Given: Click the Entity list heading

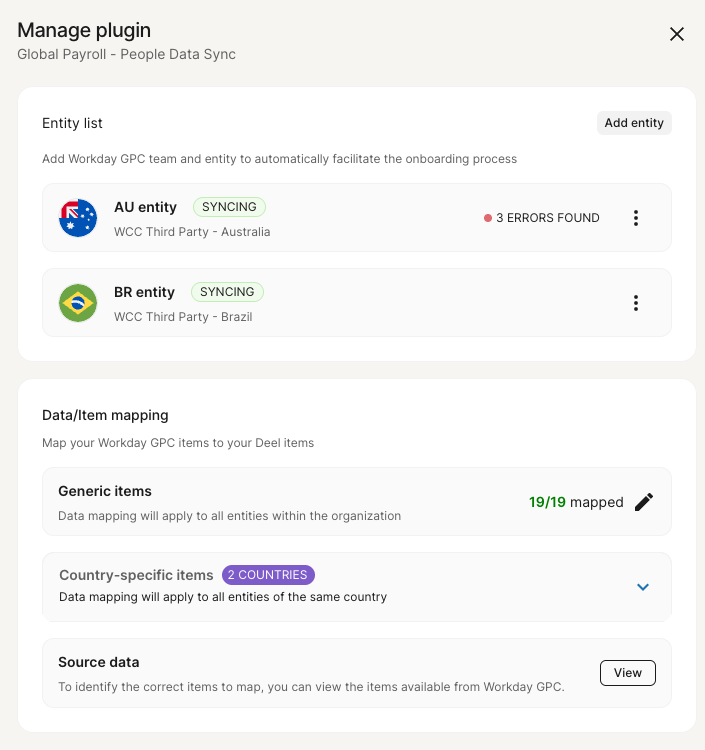Looking at the screenshot, I should point(72,123).
